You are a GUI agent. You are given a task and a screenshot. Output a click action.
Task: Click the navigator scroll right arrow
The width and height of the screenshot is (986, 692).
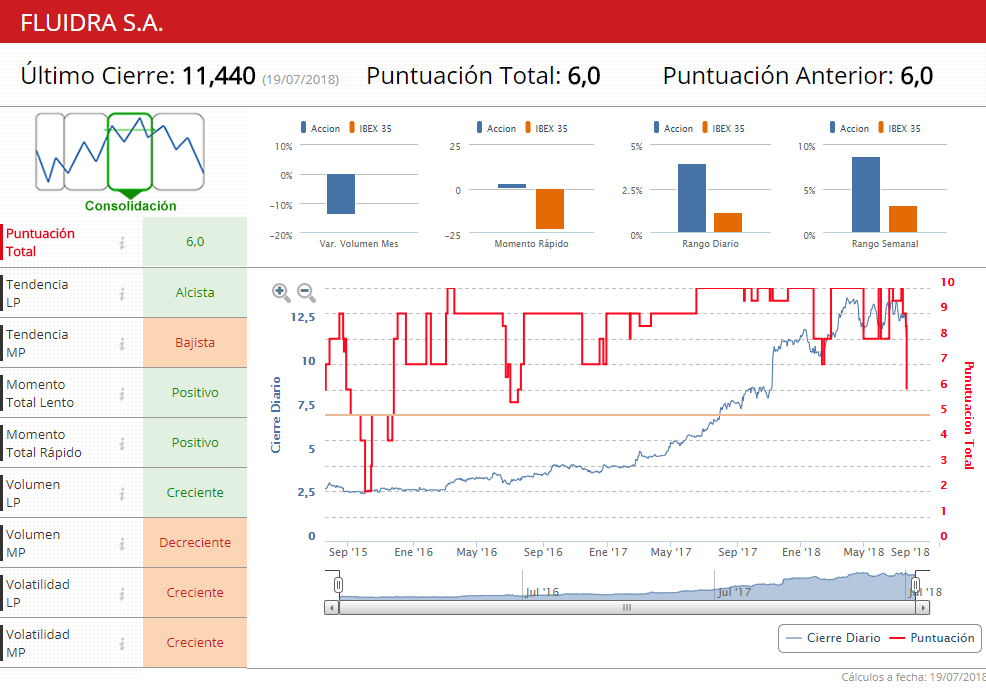tap(922, 608)
